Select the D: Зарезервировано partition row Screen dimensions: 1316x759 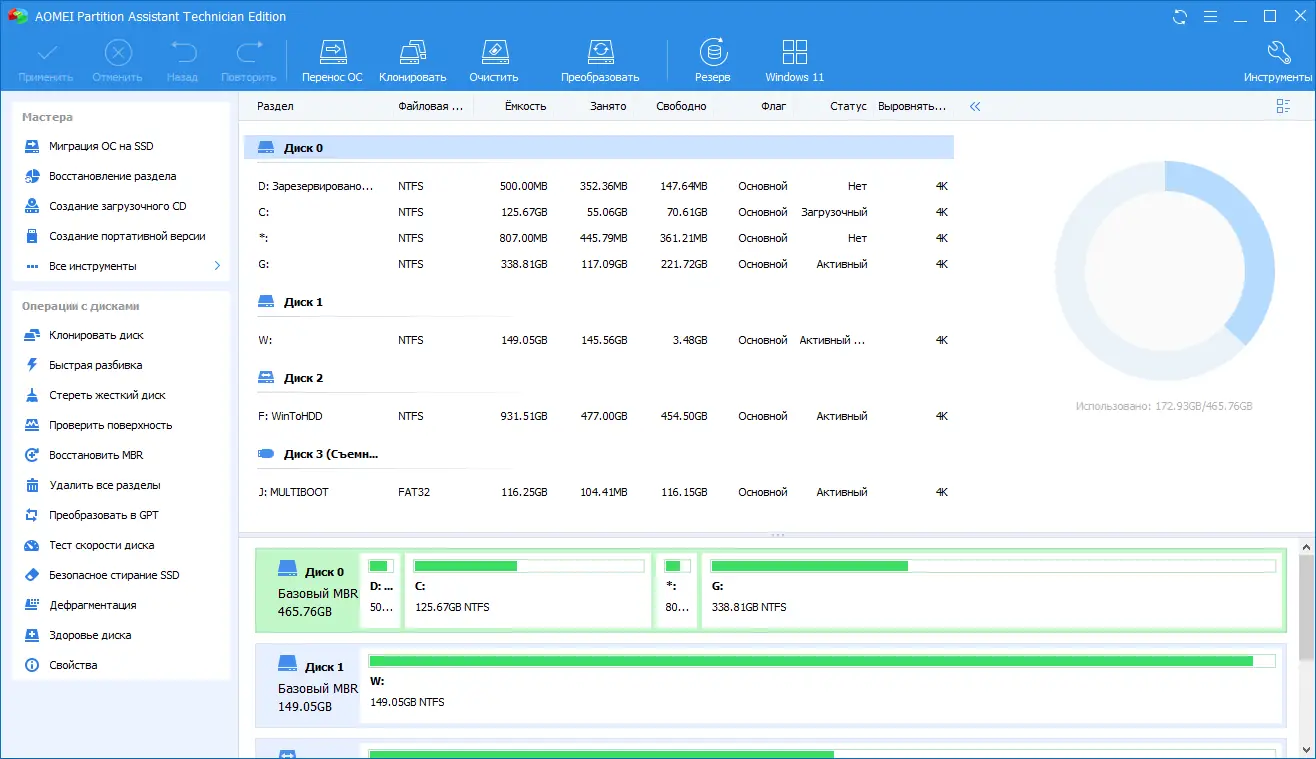[599, 186]
